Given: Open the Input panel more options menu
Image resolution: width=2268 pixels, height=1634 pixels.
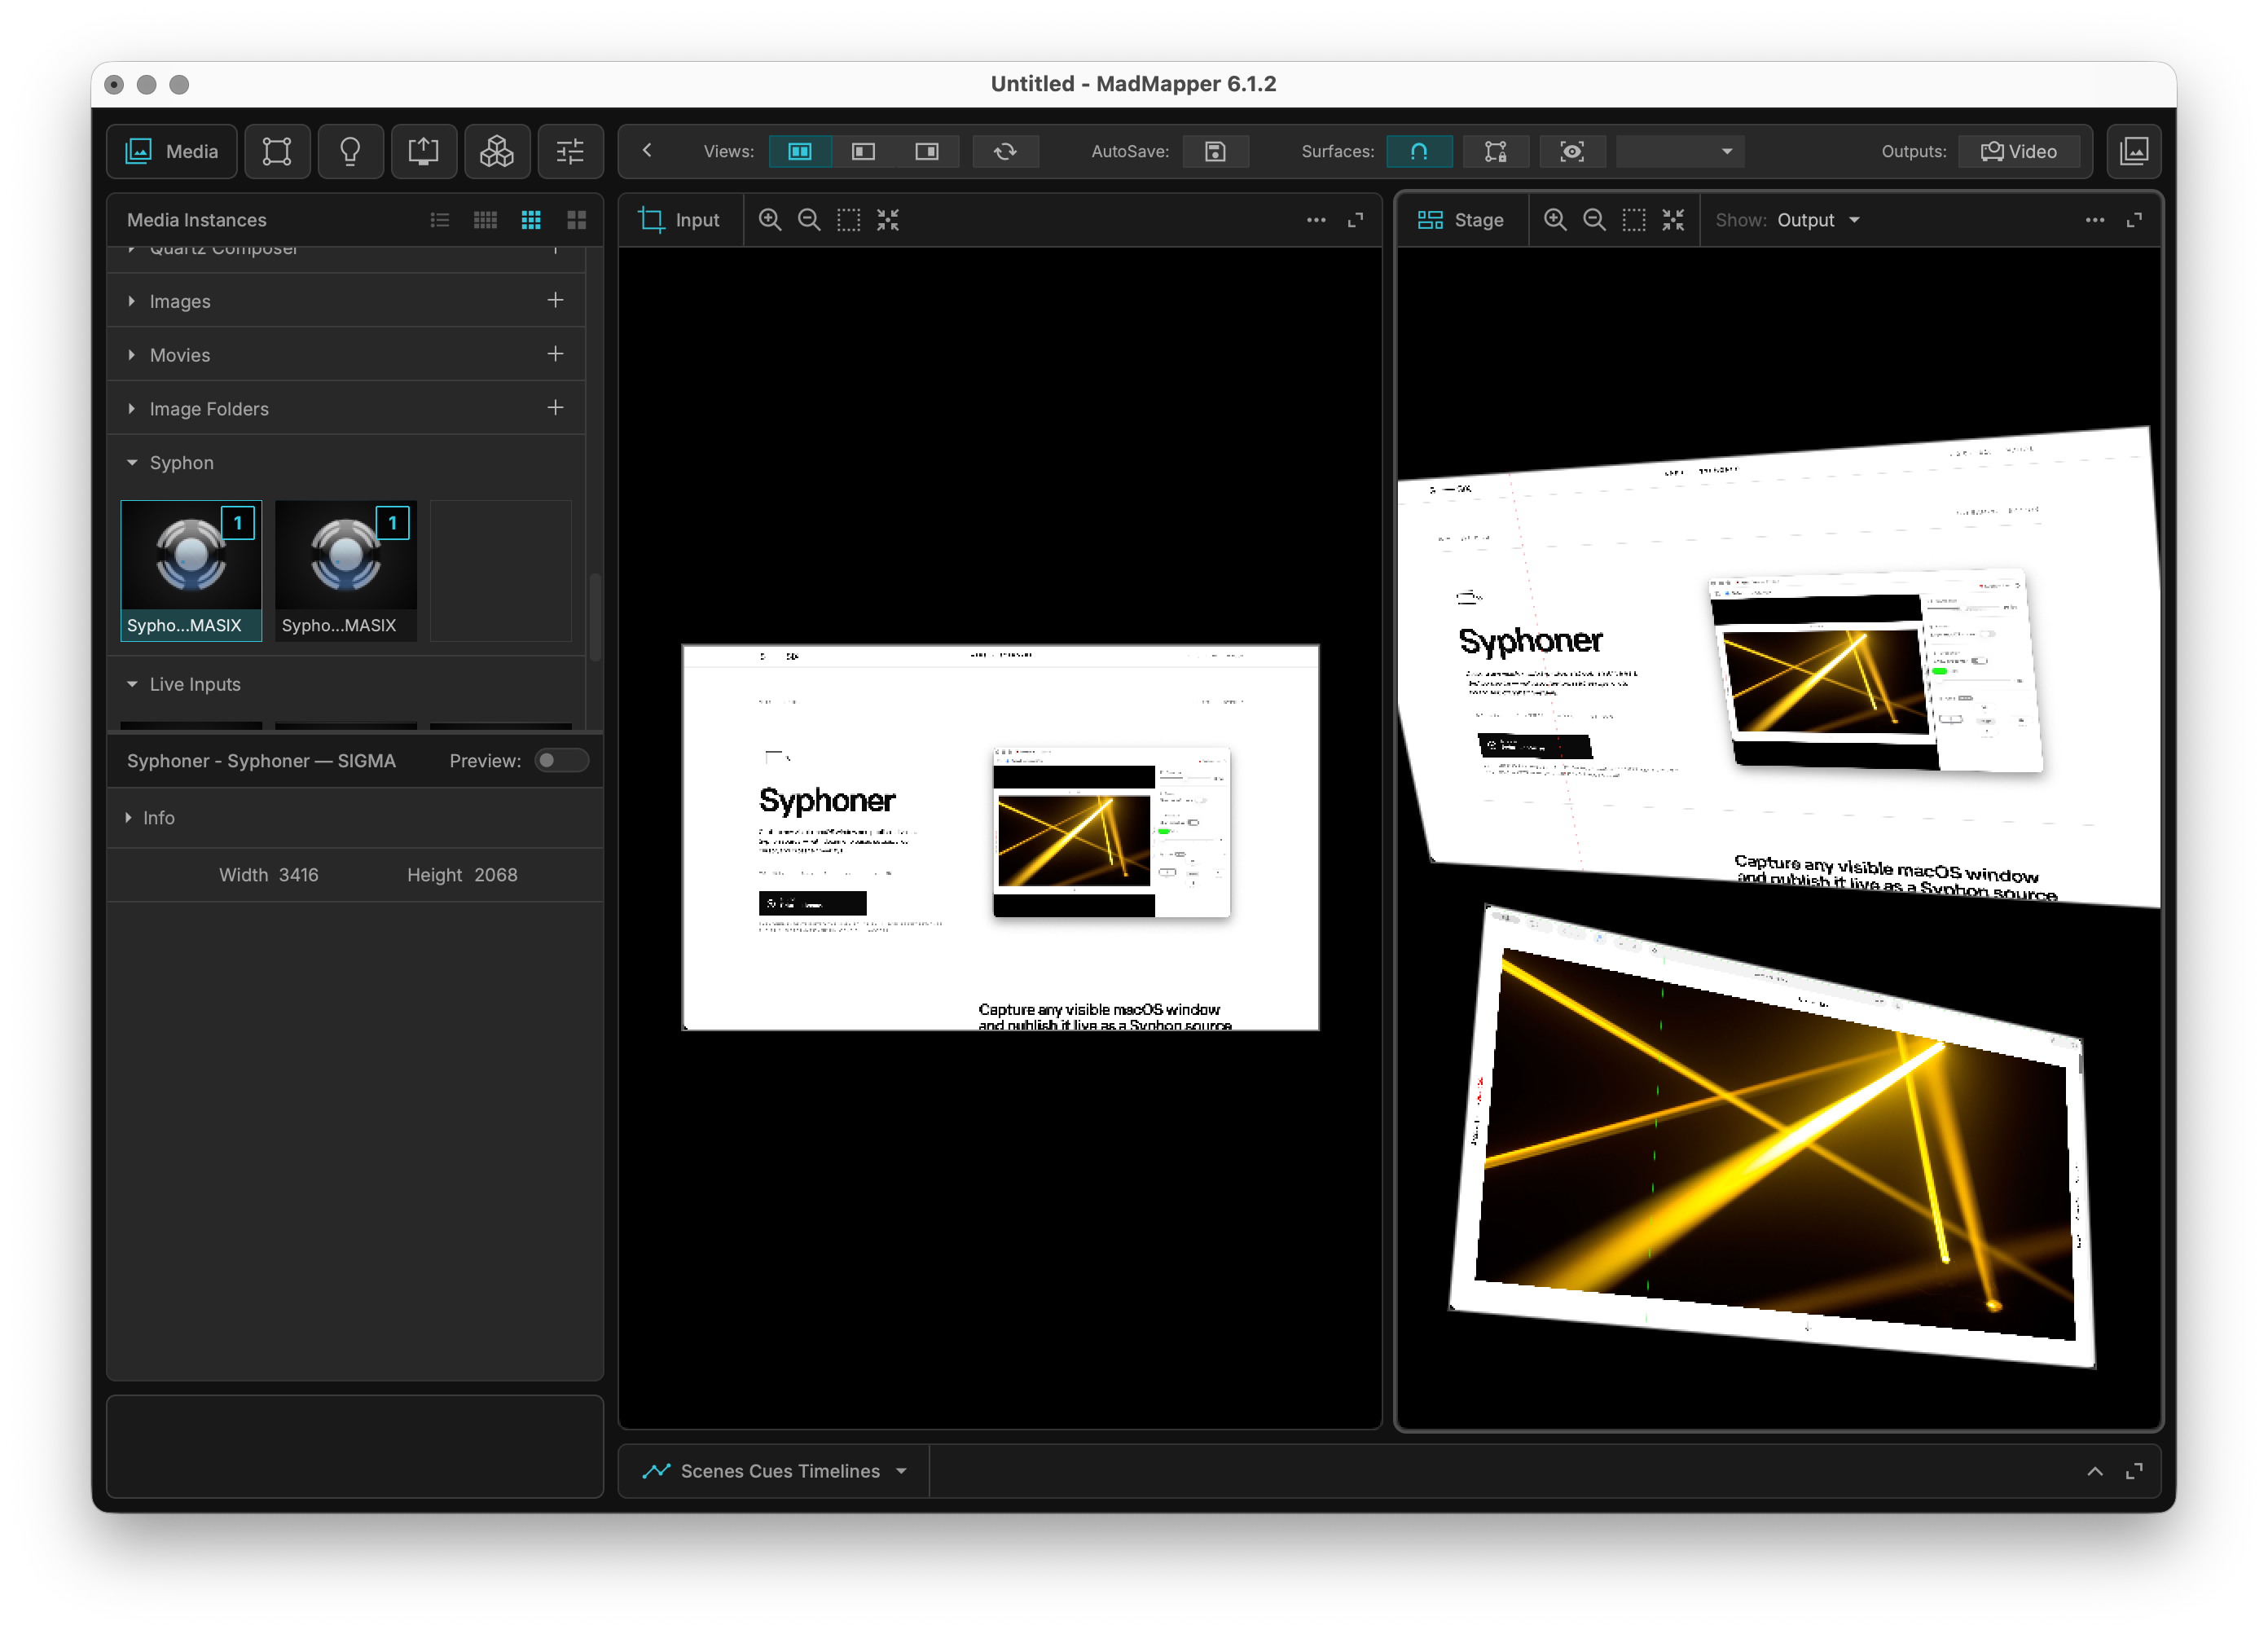Looking at the screenshot, I should [x=1316, y=220].
